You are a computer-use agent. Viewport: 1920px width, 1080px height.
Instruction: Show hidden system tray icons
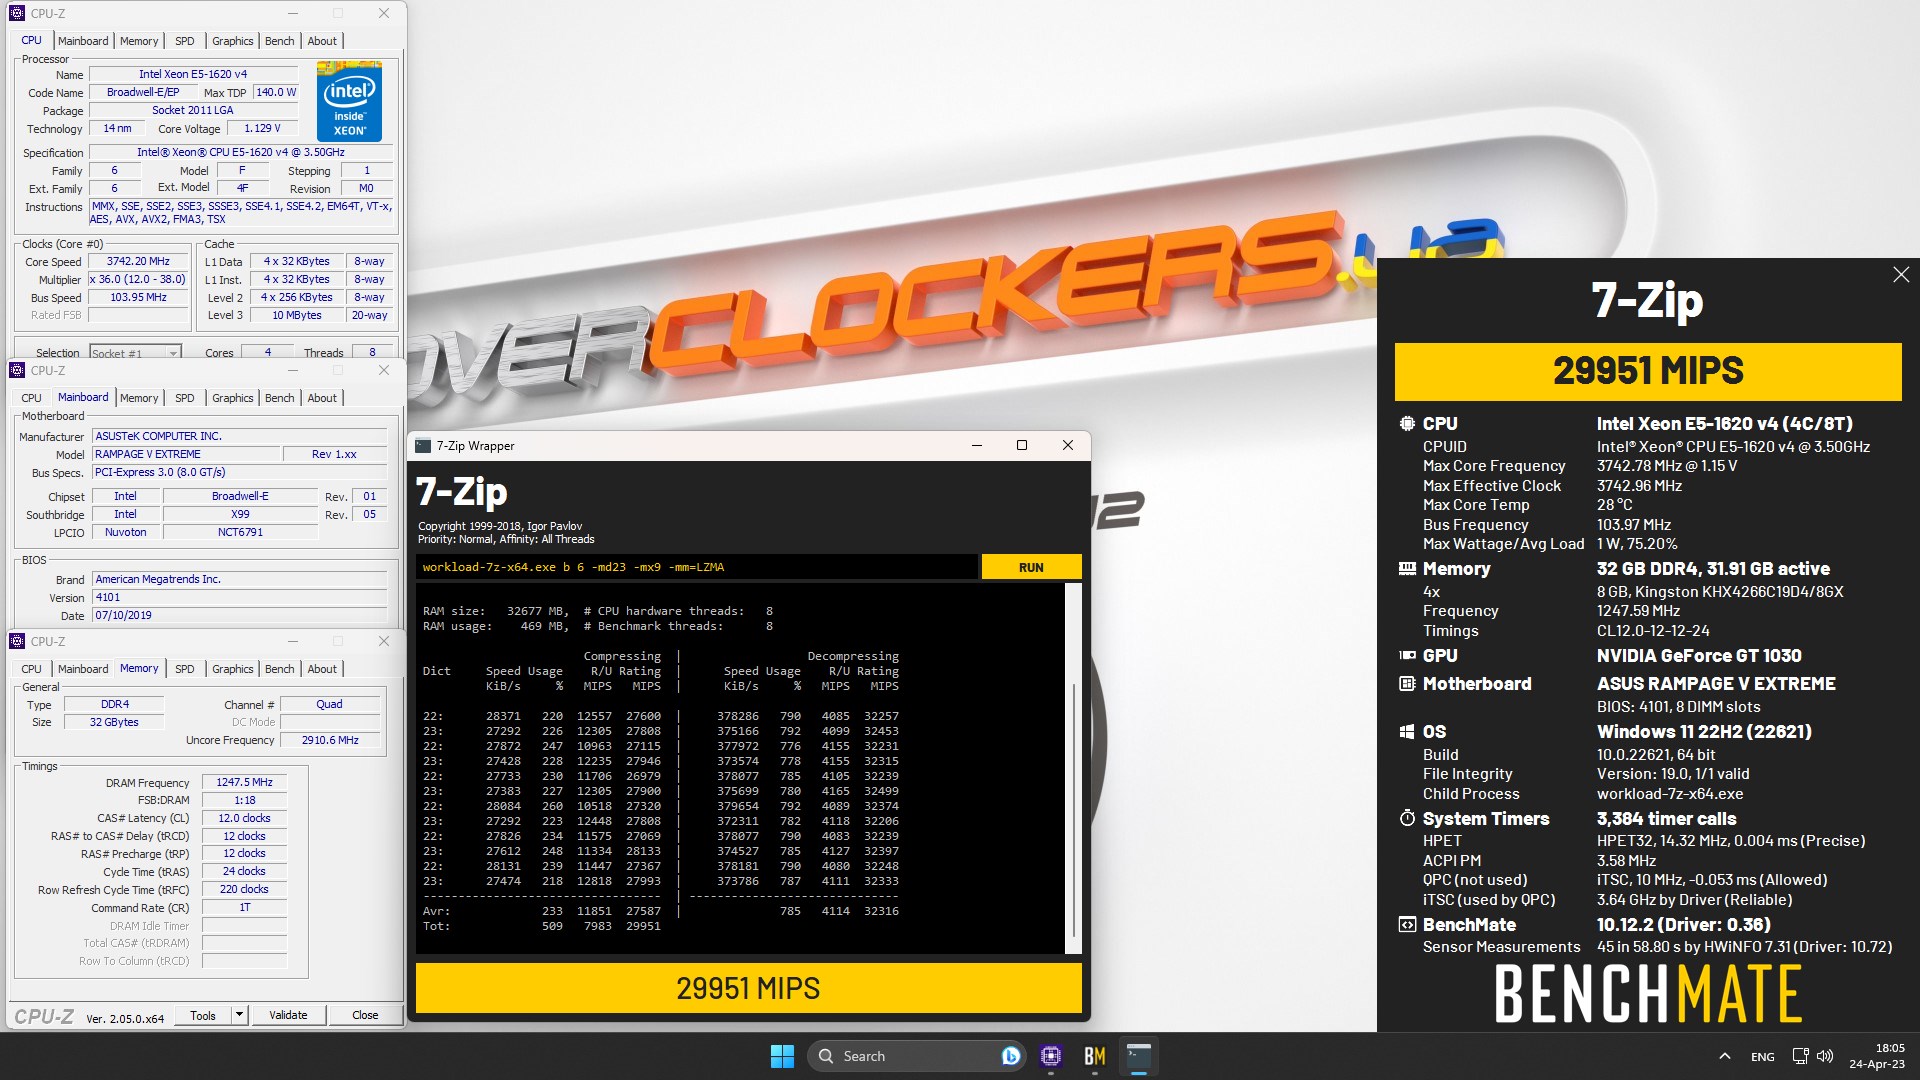(x=1724, y=1056)
